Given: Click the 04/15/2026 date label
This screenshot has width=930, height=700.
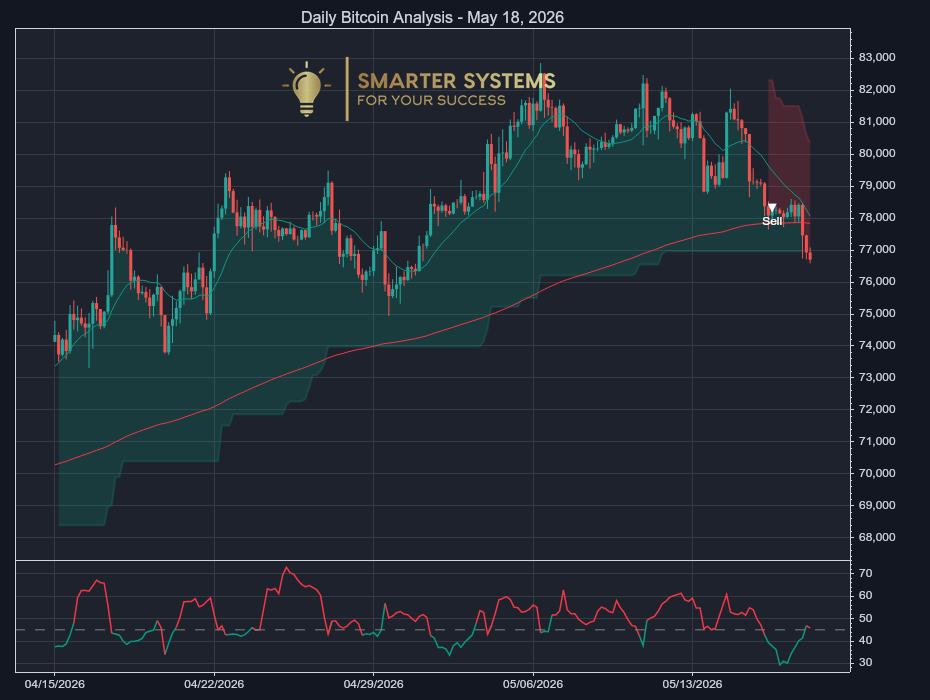Looking at the screenshot, I should (55, 684).
